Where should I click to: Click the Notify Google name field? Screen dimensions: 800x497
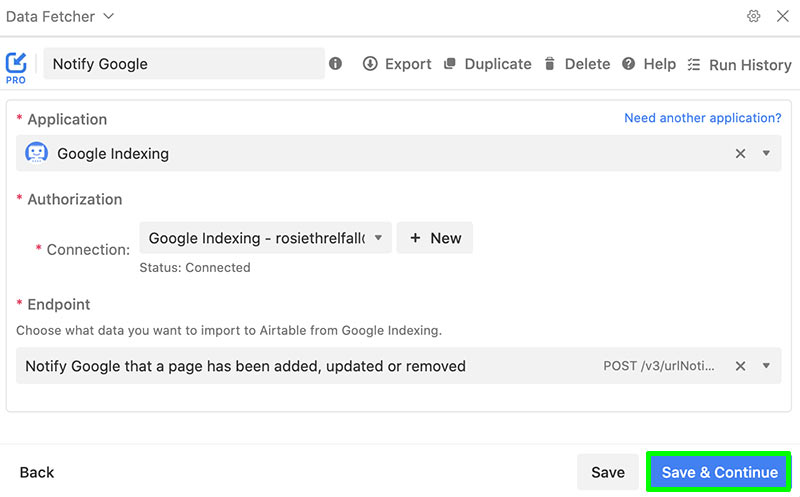[x=184, y=64]
